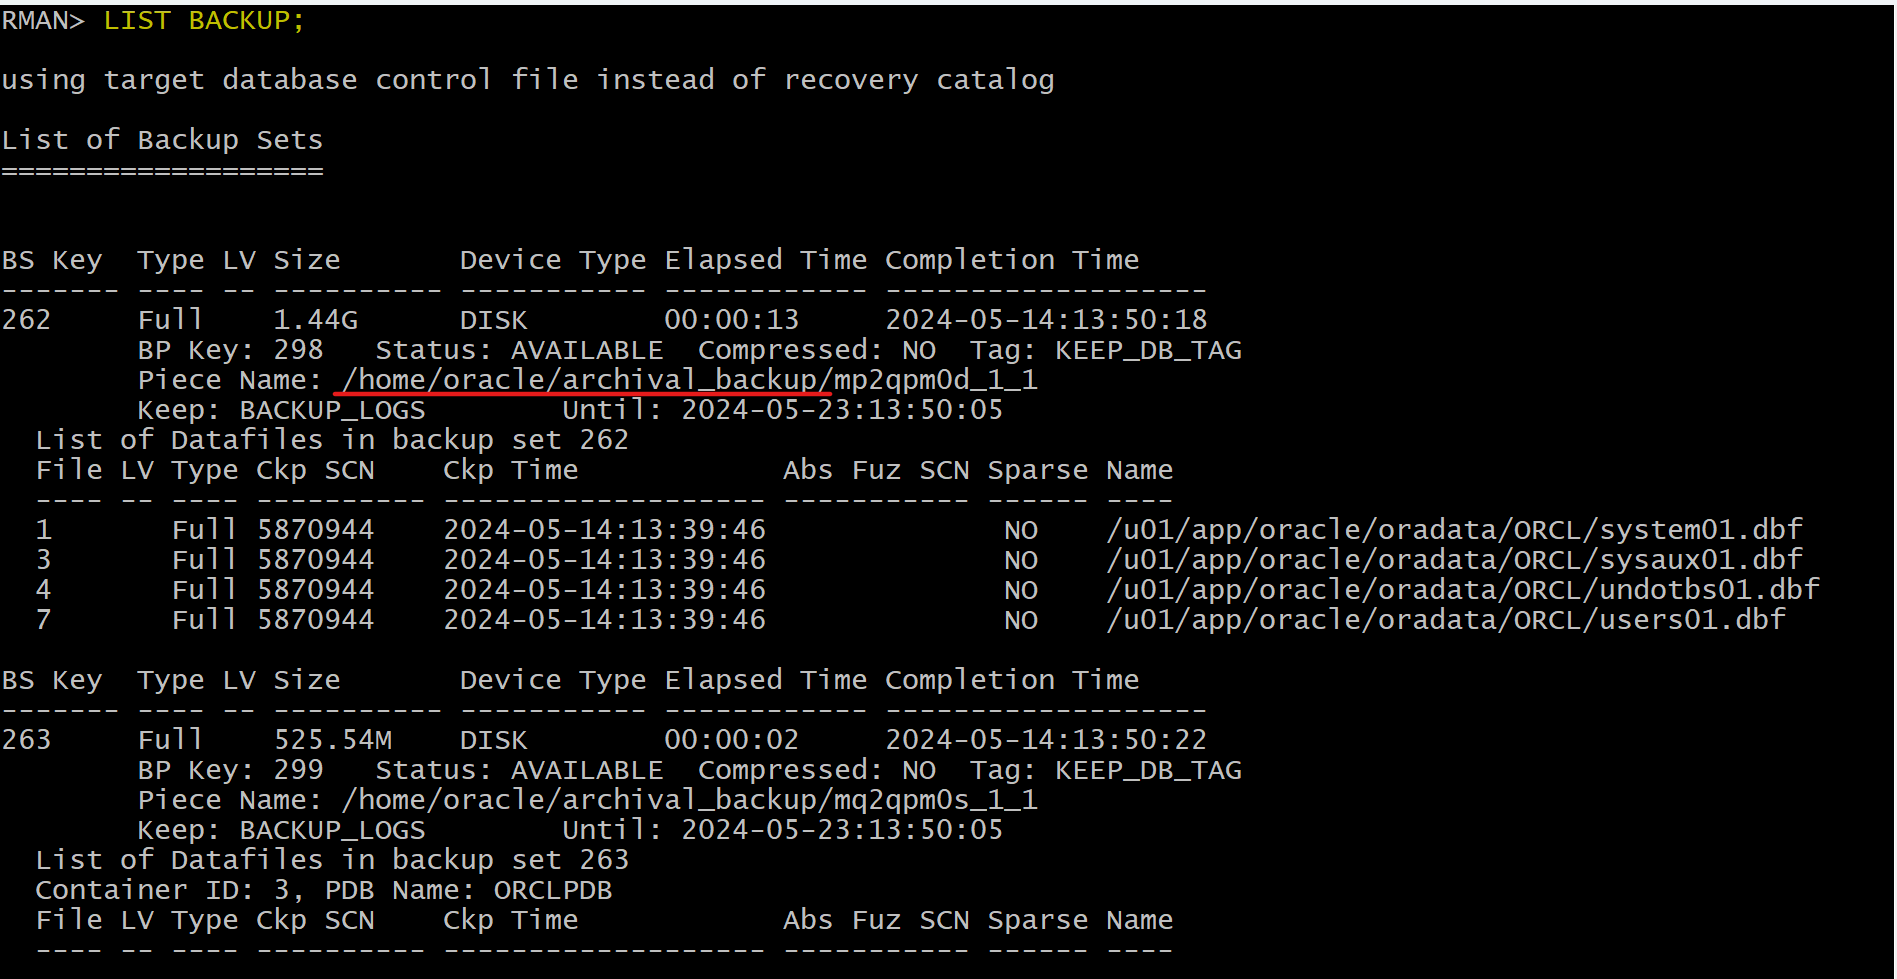Click the users01.dbf datafile path

[1446, 620]
